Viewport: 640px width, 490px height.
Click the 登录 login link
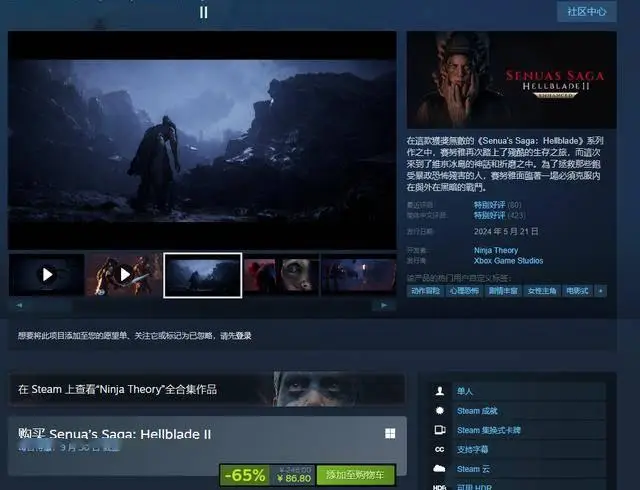(243, 336)
